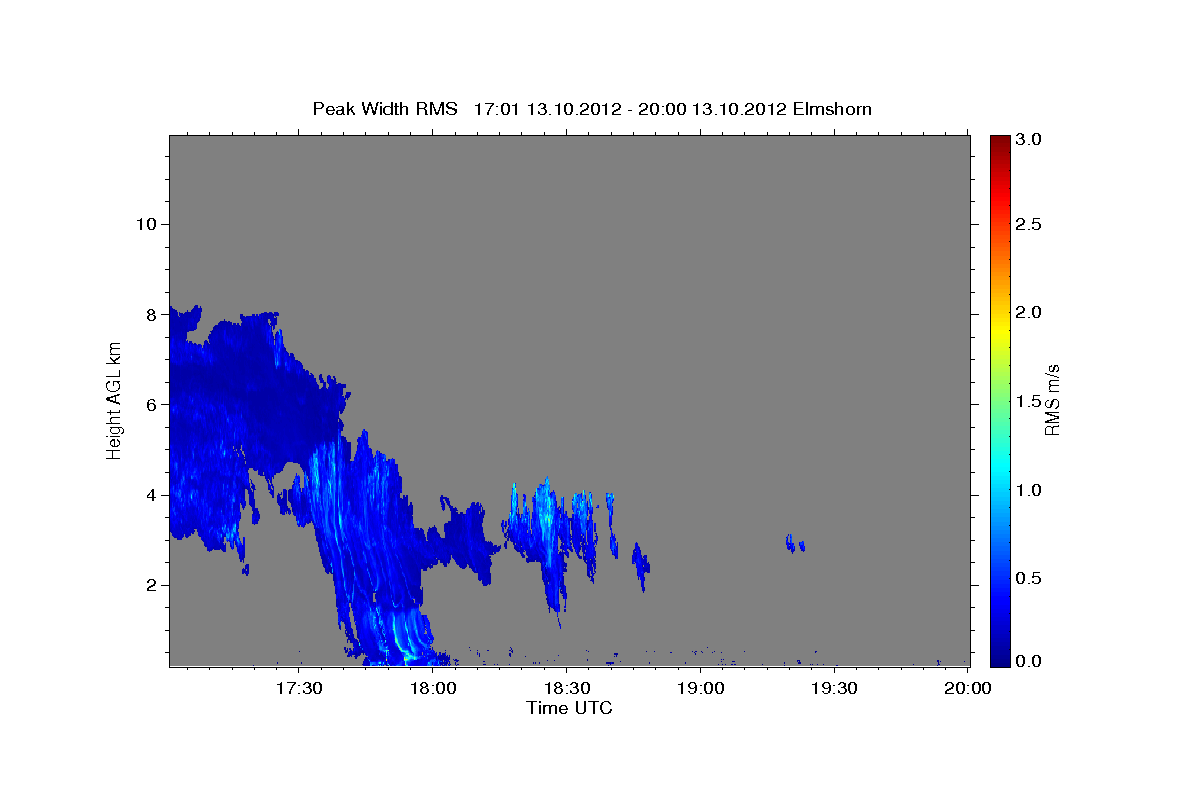Click the 20:00 time tick label
Image resolution: width=1200 pixels, height=800 pixels.
click(x=967, y=688)
